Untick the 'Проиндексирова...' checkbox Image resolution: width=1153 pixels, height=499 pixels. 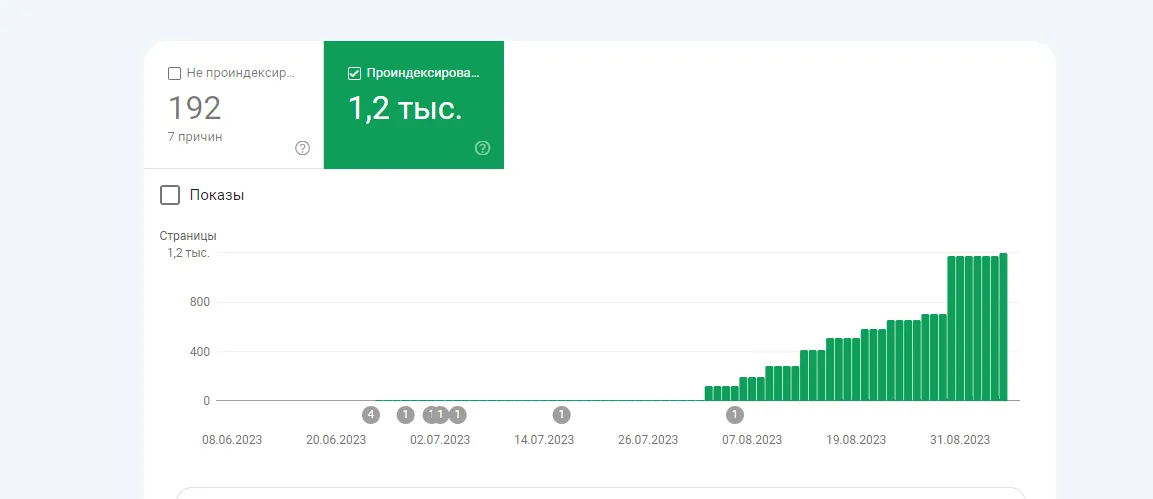tap(354, 73)
